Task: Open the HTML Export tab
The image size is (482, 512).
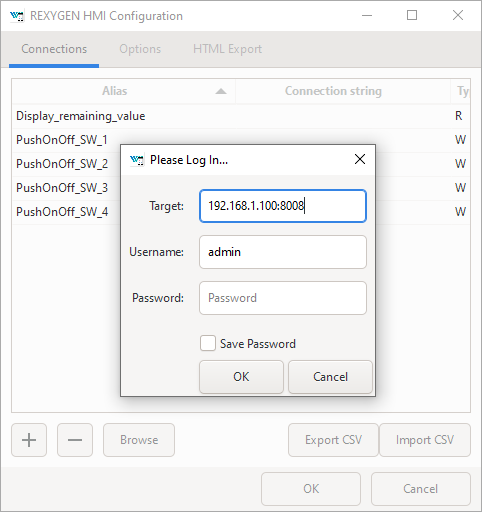Action: tap(227, 49)
